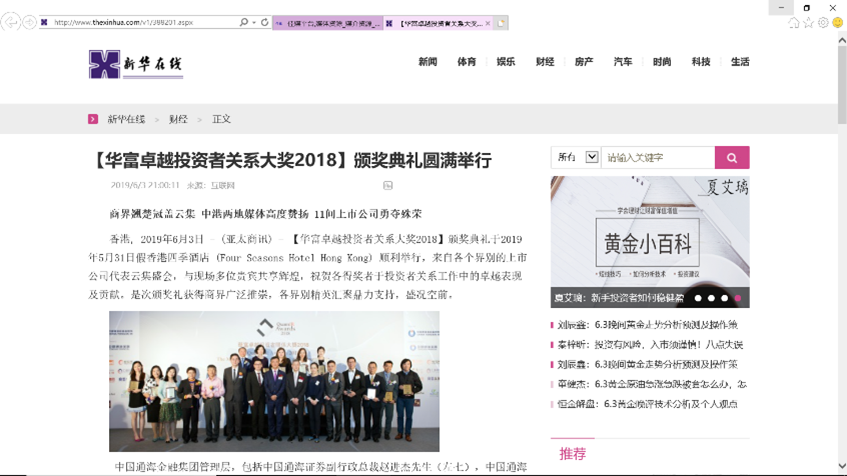Click the scrollbar down arrow

842,466
